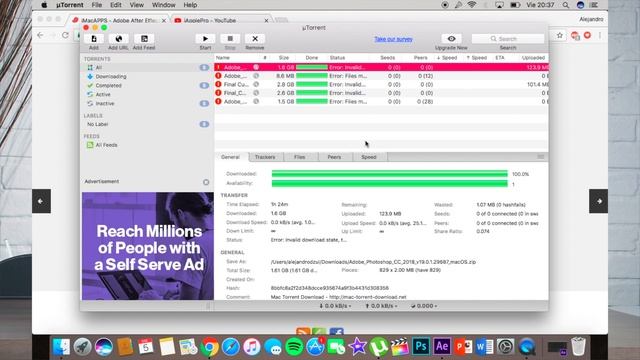
Task: Select All Feeds in sidebar
Action: coord(106,145)
